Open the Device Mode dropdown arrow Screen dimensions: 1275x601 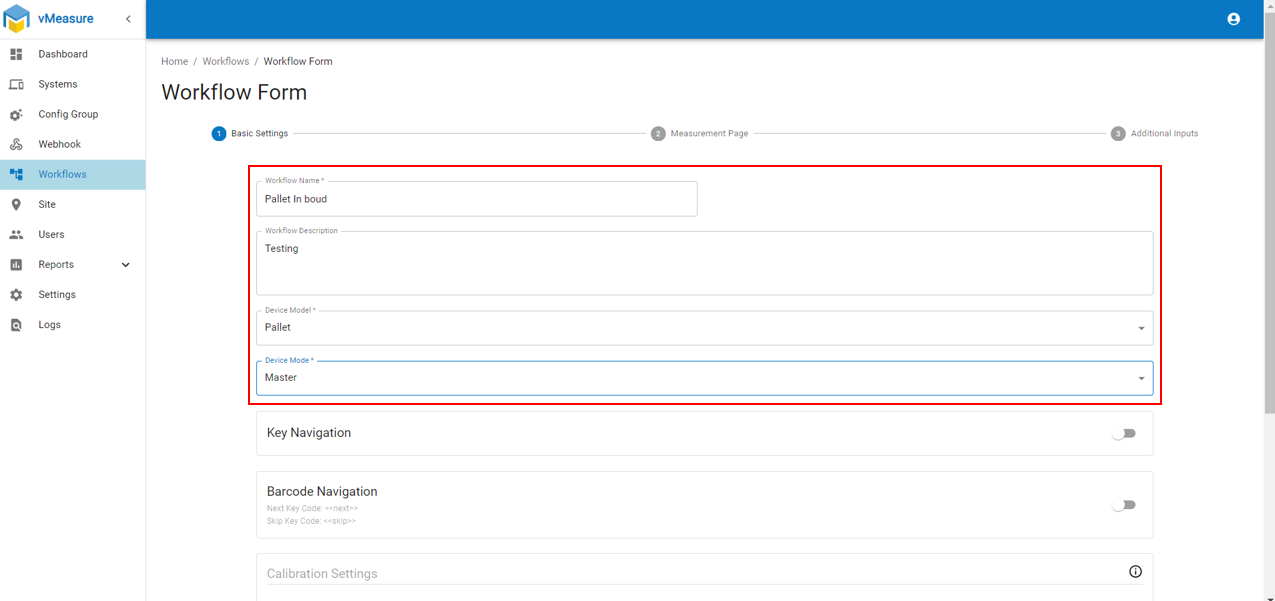1141,379
